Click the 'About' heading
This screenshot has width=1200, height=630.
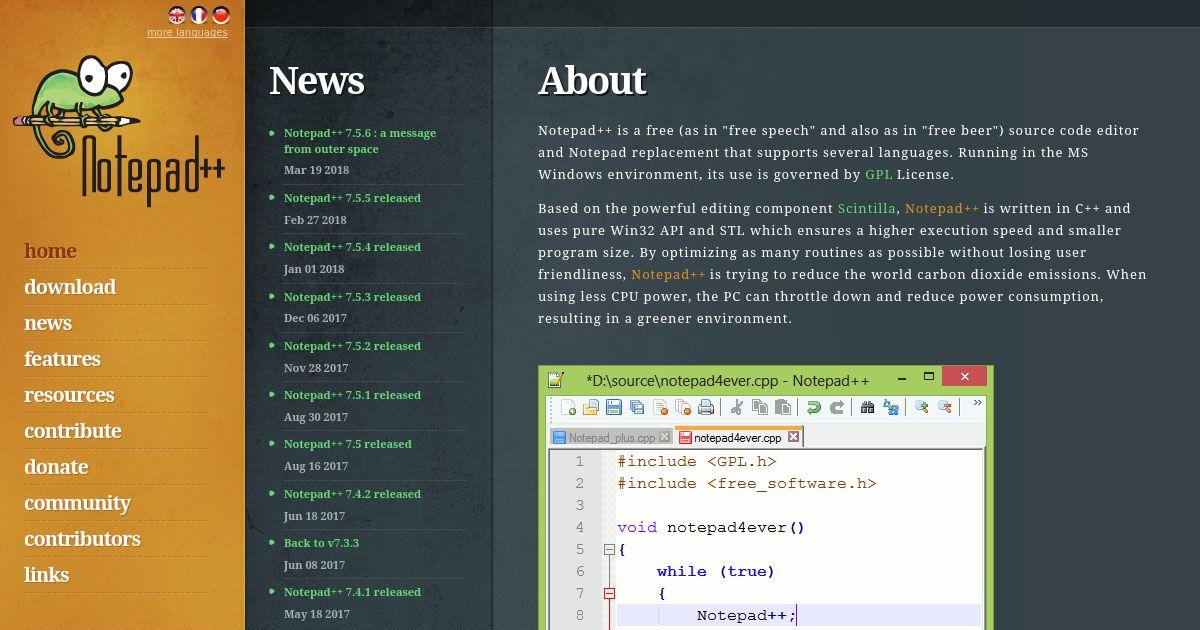point(592,81)
